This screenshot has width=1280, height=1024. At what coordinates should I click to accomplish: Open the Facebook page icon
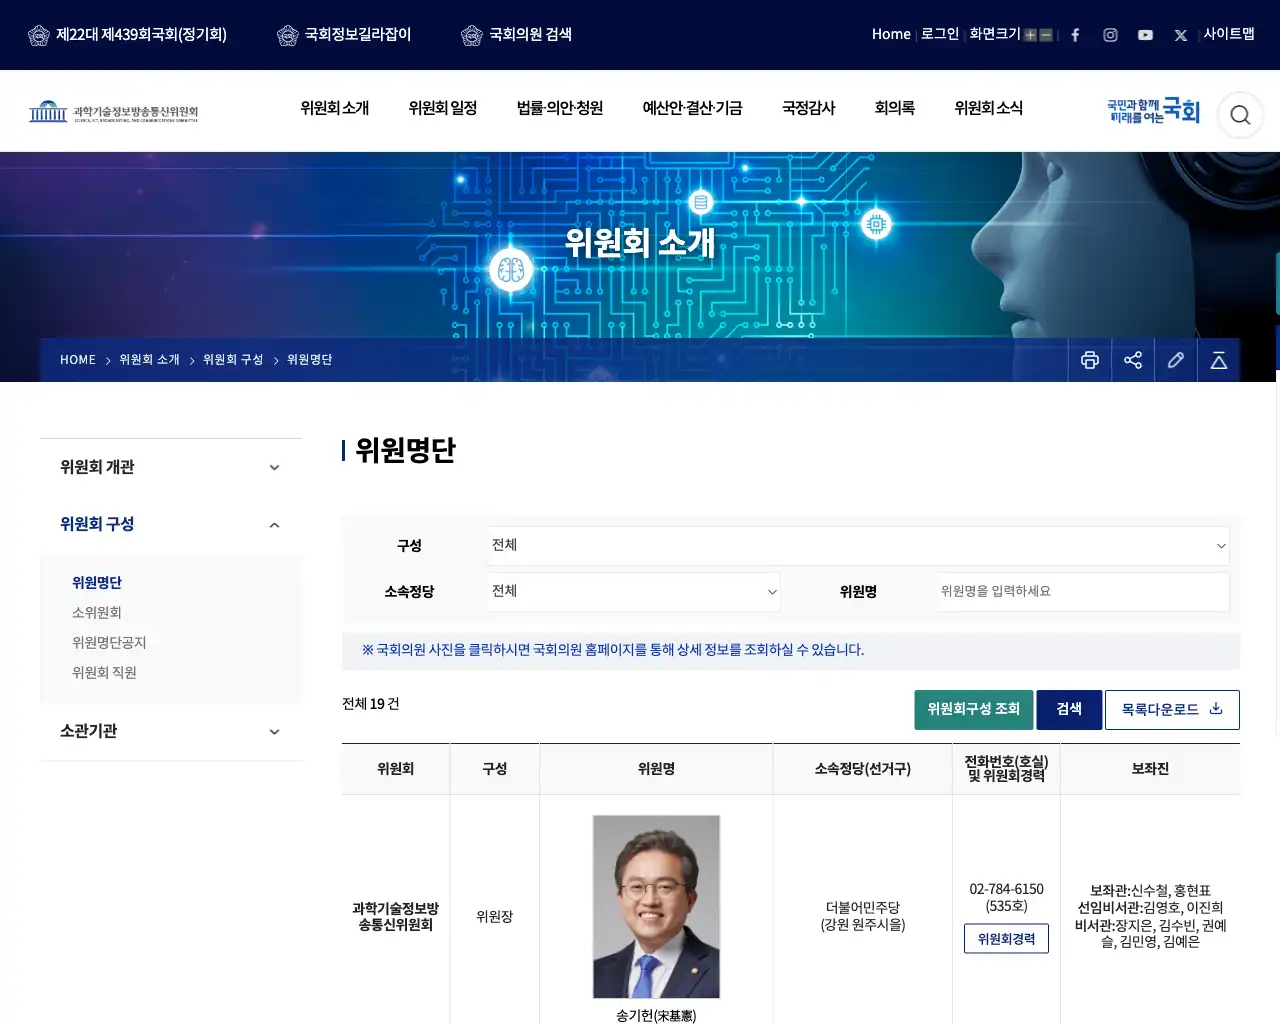1075,35
